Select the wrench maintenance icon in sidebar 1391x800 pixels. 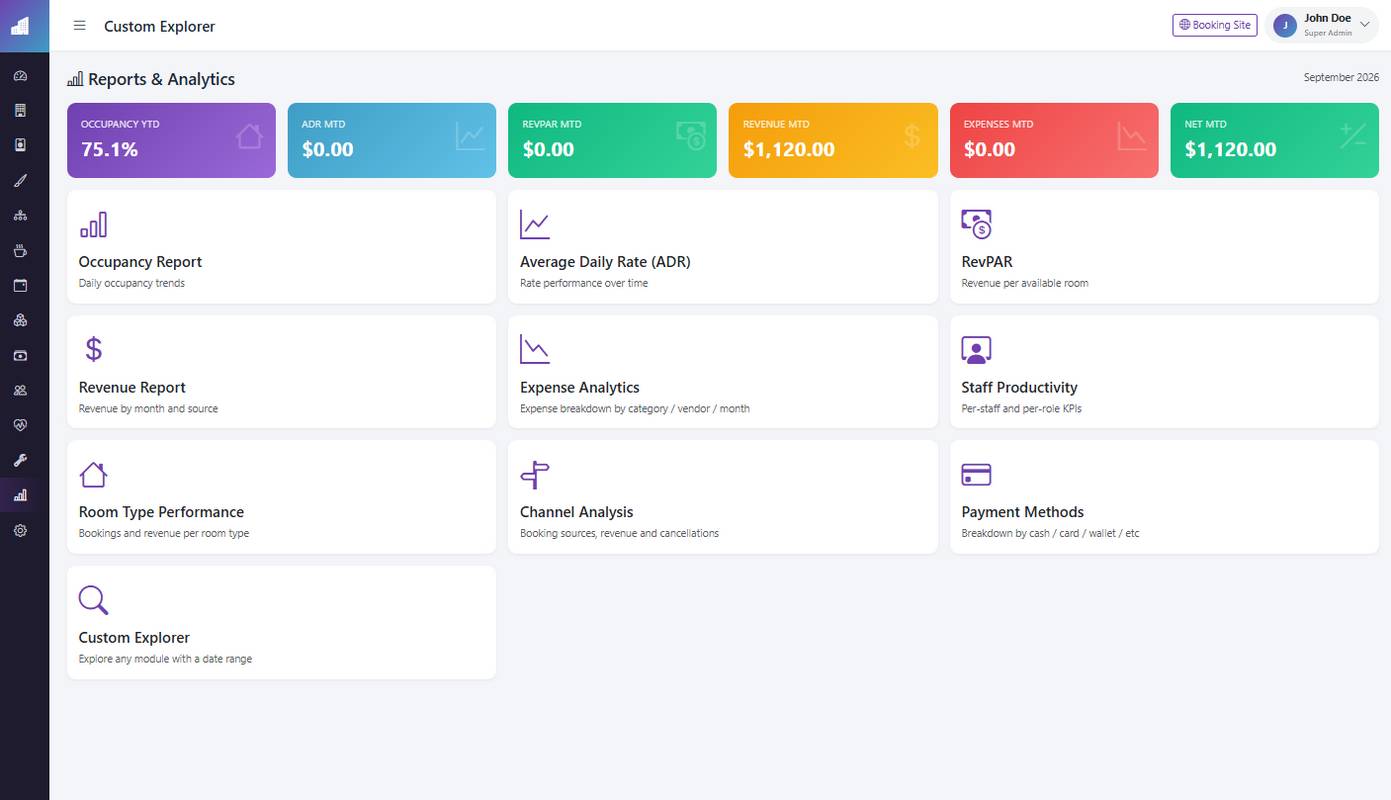coord(20,461)
